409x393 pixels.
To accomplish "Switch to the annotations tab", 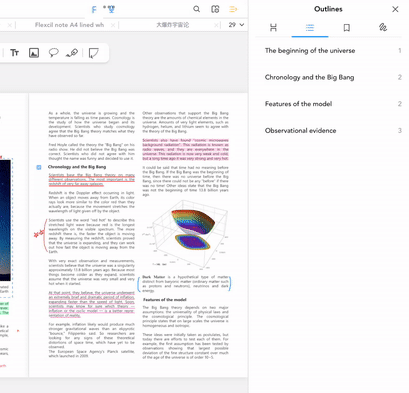I will 383,27.
